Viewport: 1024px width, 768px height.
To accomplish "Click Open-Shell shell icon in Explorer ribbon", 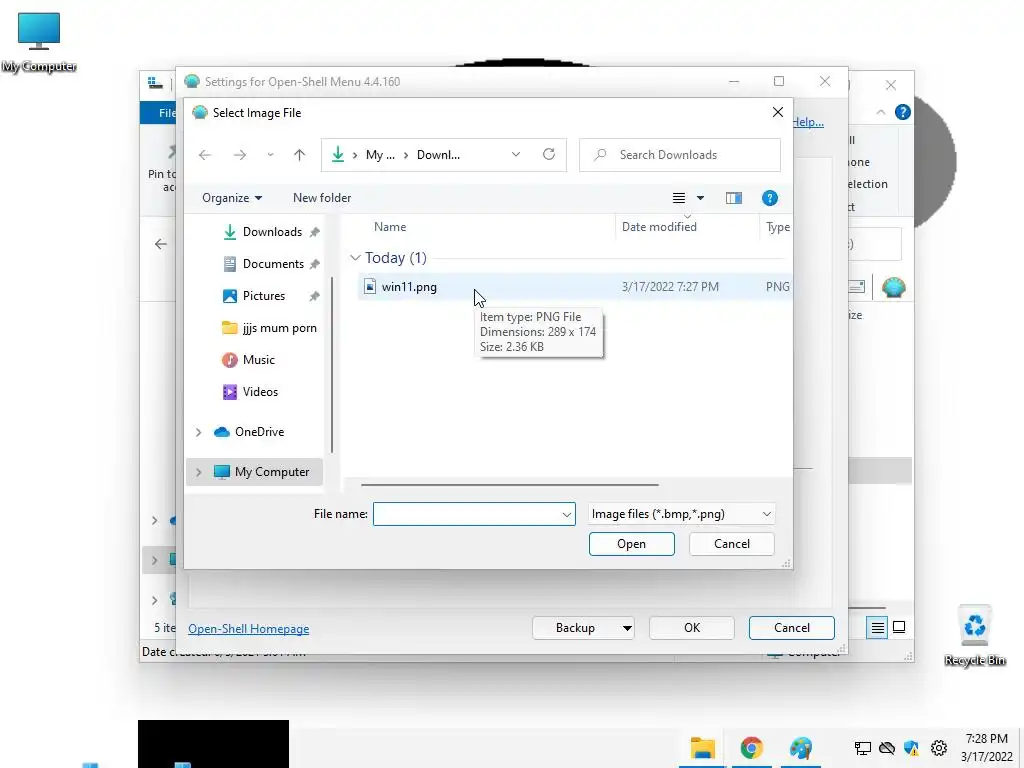I will (x=893, y=287).
